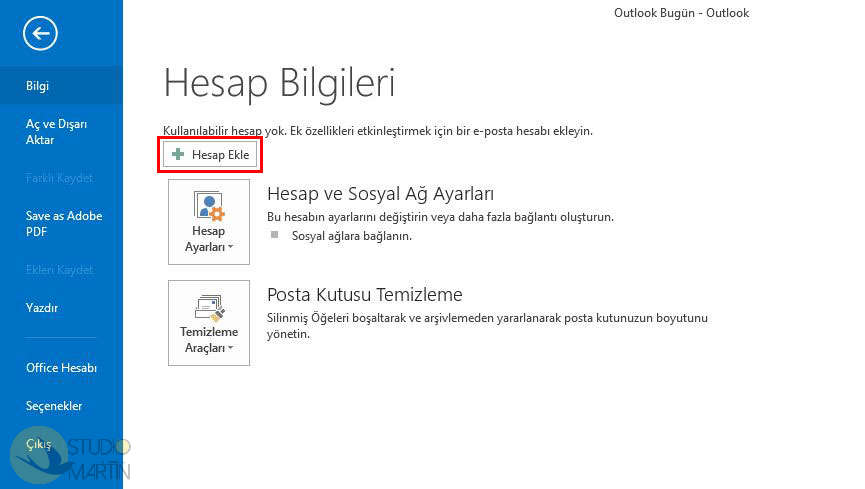Click the green plus icon
Image resolution: width=865 pixels, height=489 pixels.
(178, 155)
